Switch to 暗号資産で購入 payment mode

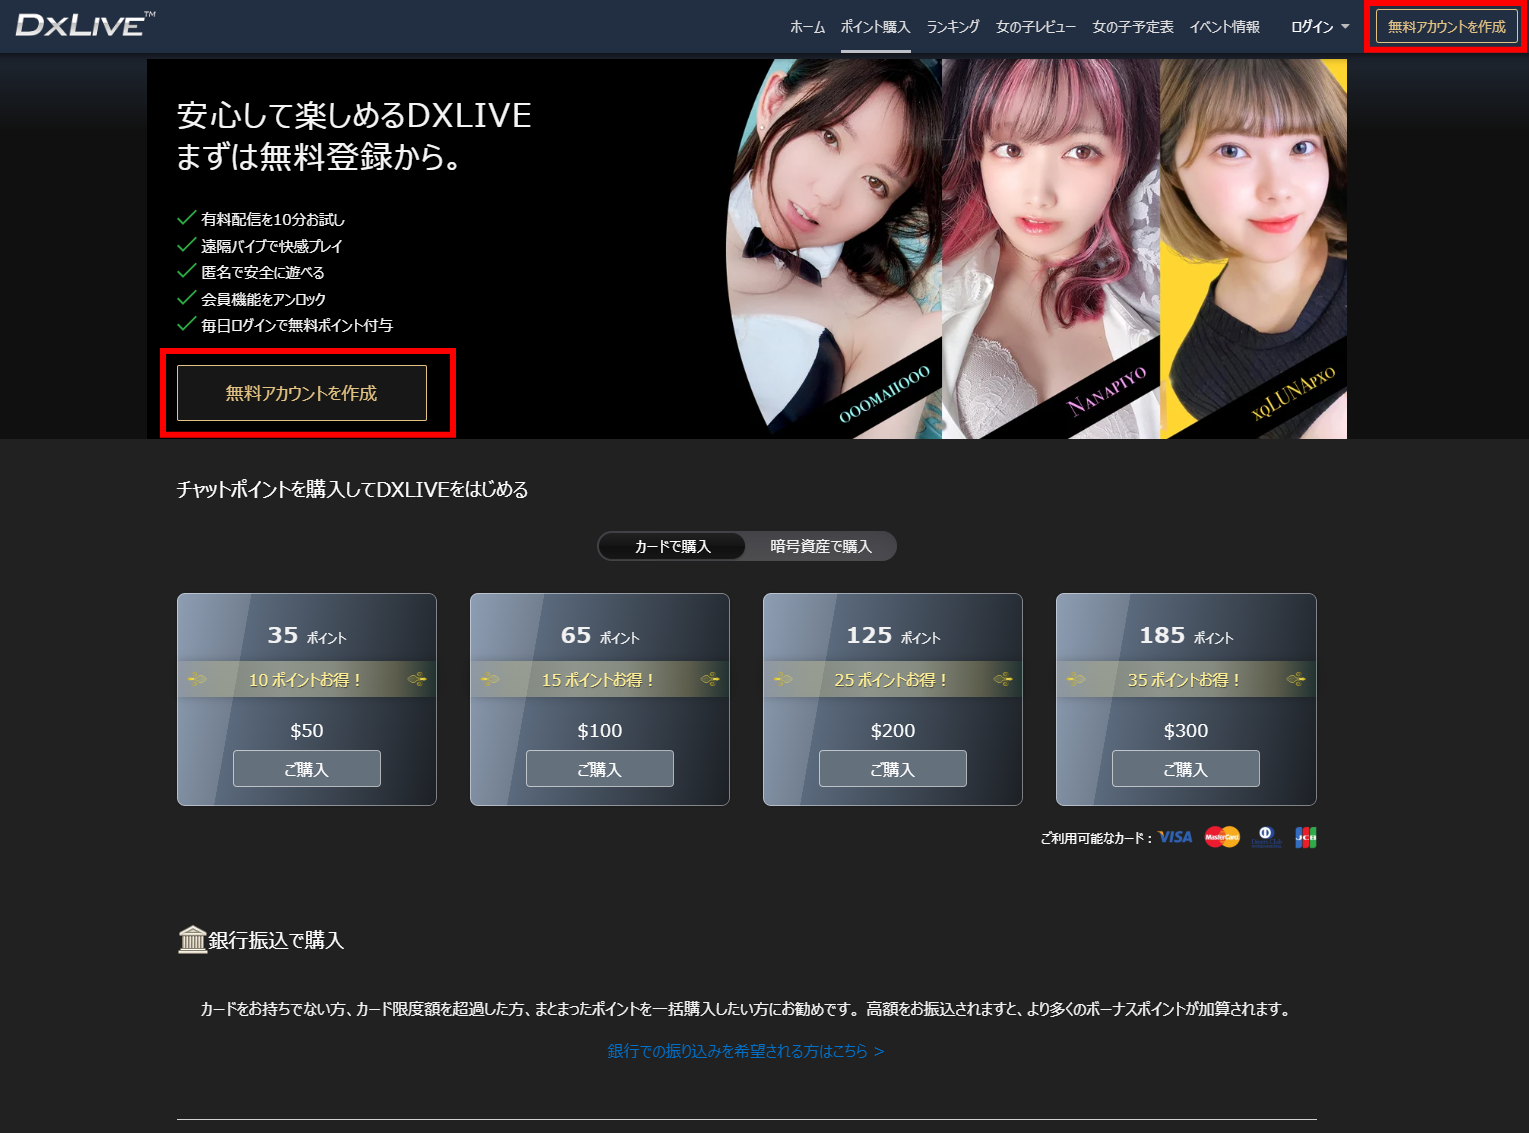[x=820, y=546]
